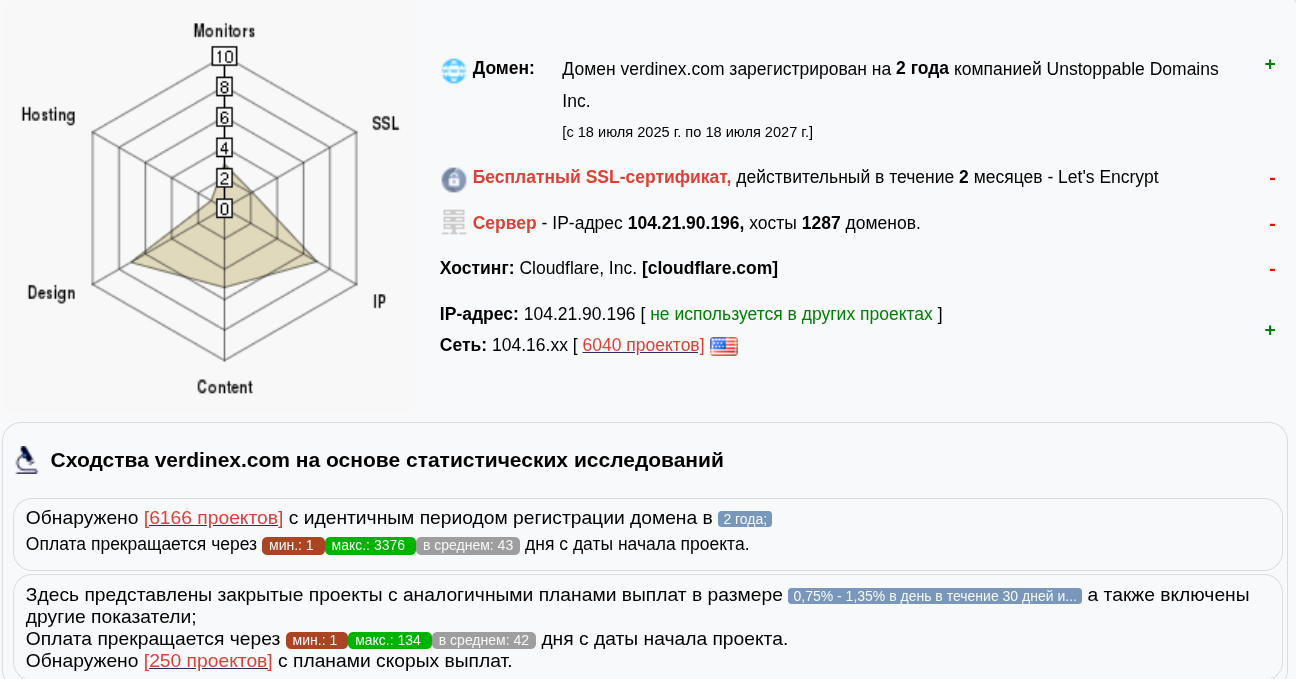This screenshot has height=679, width=1296.
Task: Click the red мин.: 1 badge in the registration period block
Action: pyautogui.click(x=293, y=546)
